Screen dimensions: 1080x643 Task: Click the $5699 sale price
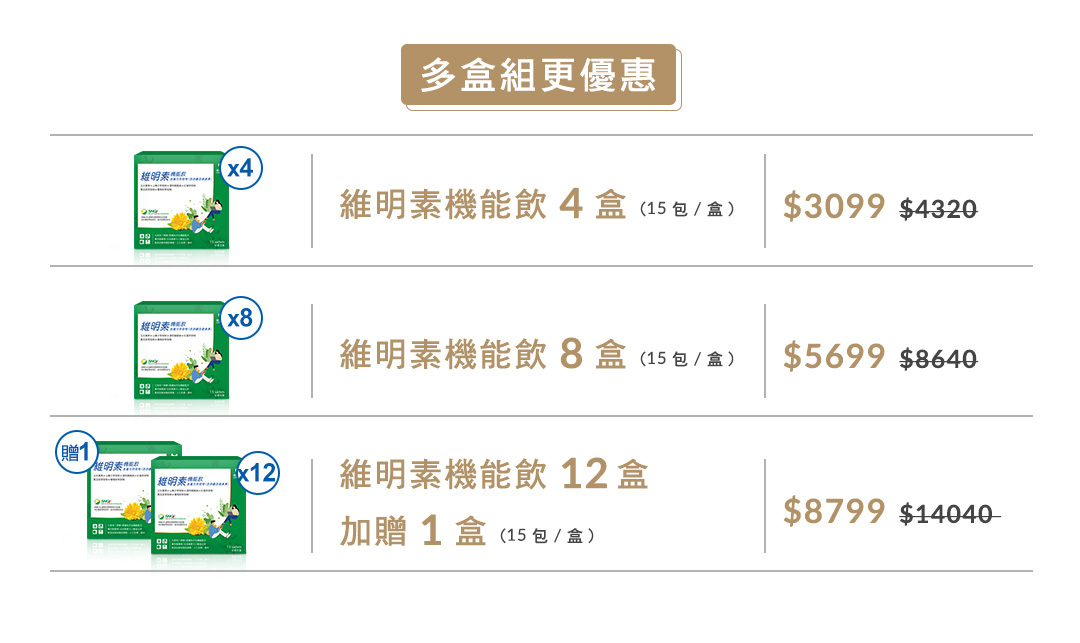(x=834, y=356)
